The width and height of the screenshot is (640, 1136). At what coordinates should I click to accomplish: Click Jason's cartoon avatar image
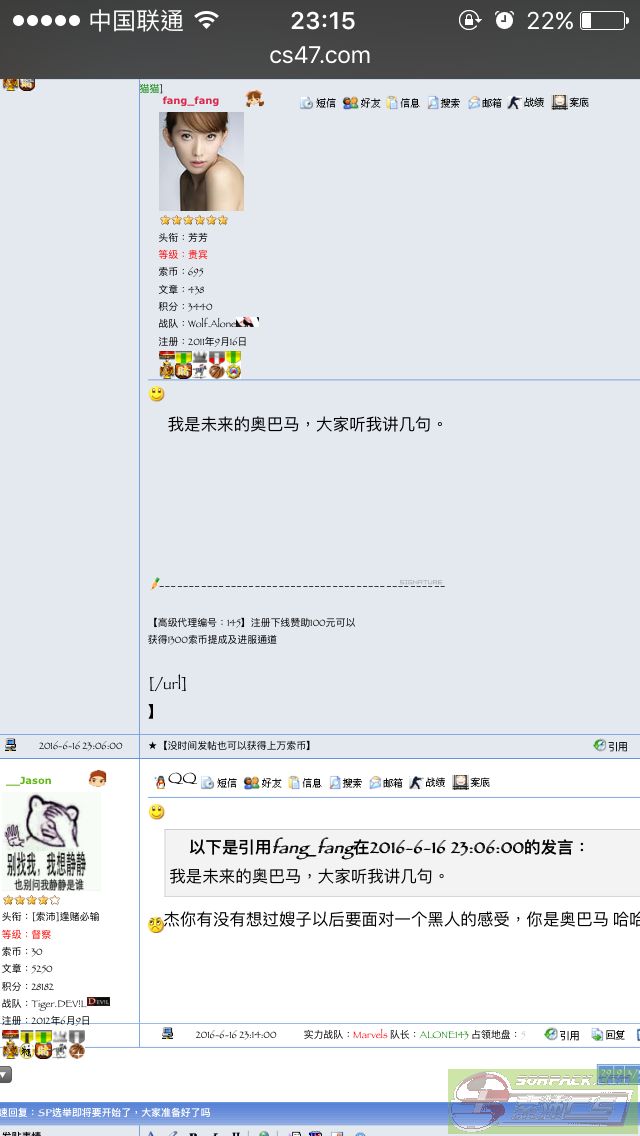(x=51, y=841)
